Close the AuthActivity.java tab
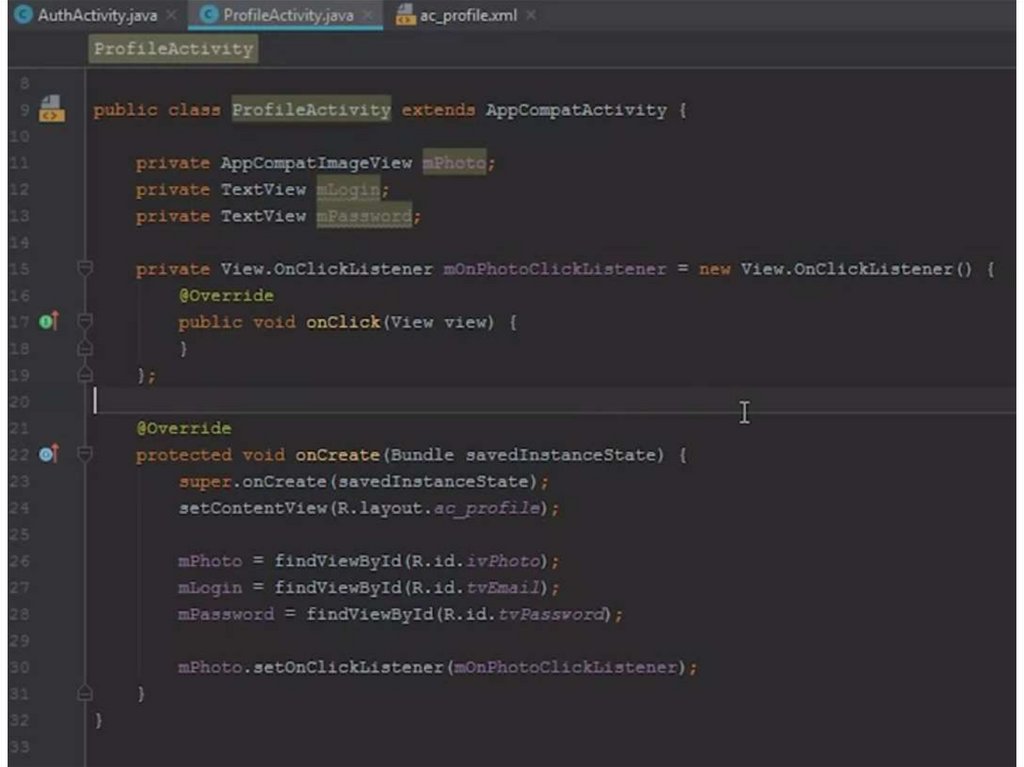 click(x=171, y=16)
